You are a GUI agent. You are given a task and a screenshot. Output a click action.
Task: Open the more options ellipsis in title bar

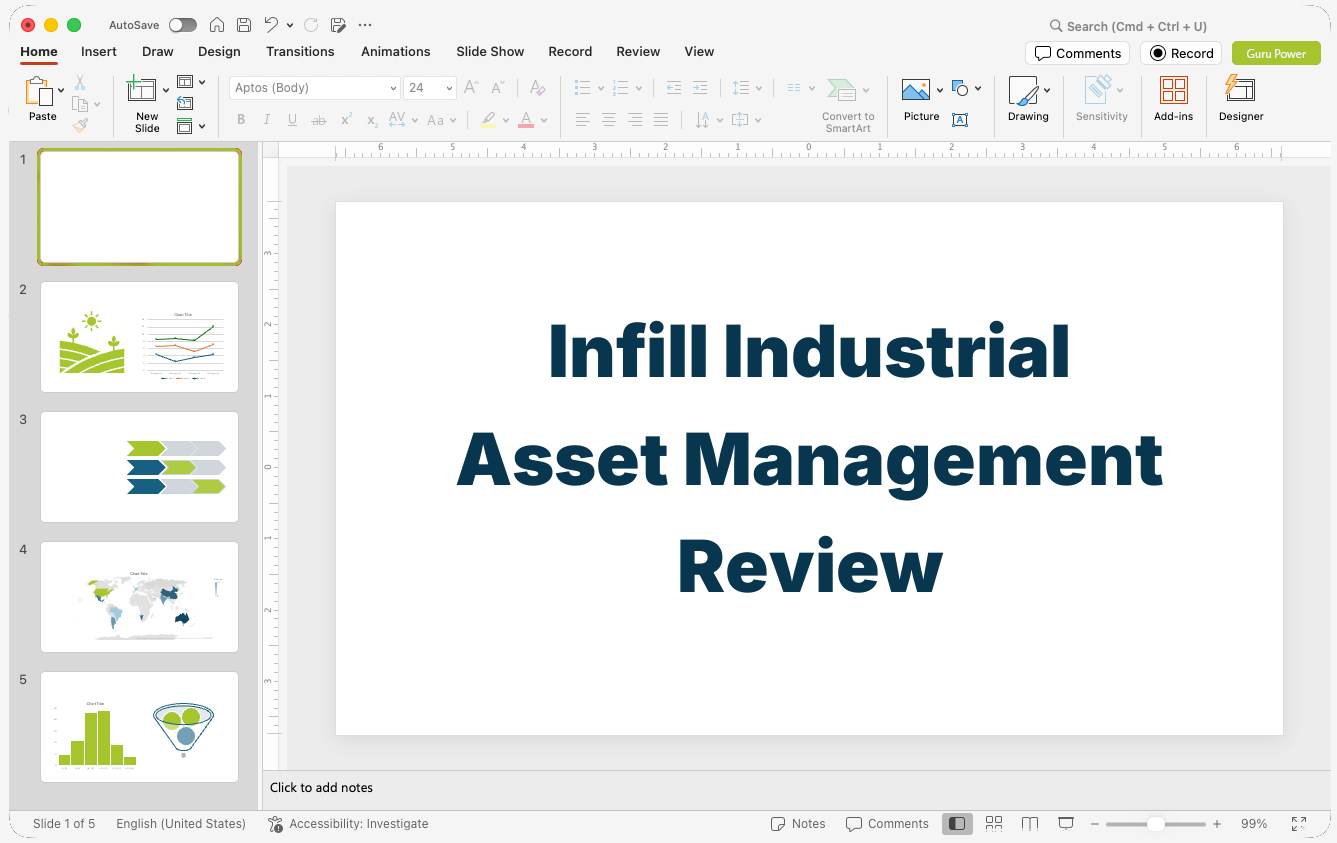click(x=365, y=25)
